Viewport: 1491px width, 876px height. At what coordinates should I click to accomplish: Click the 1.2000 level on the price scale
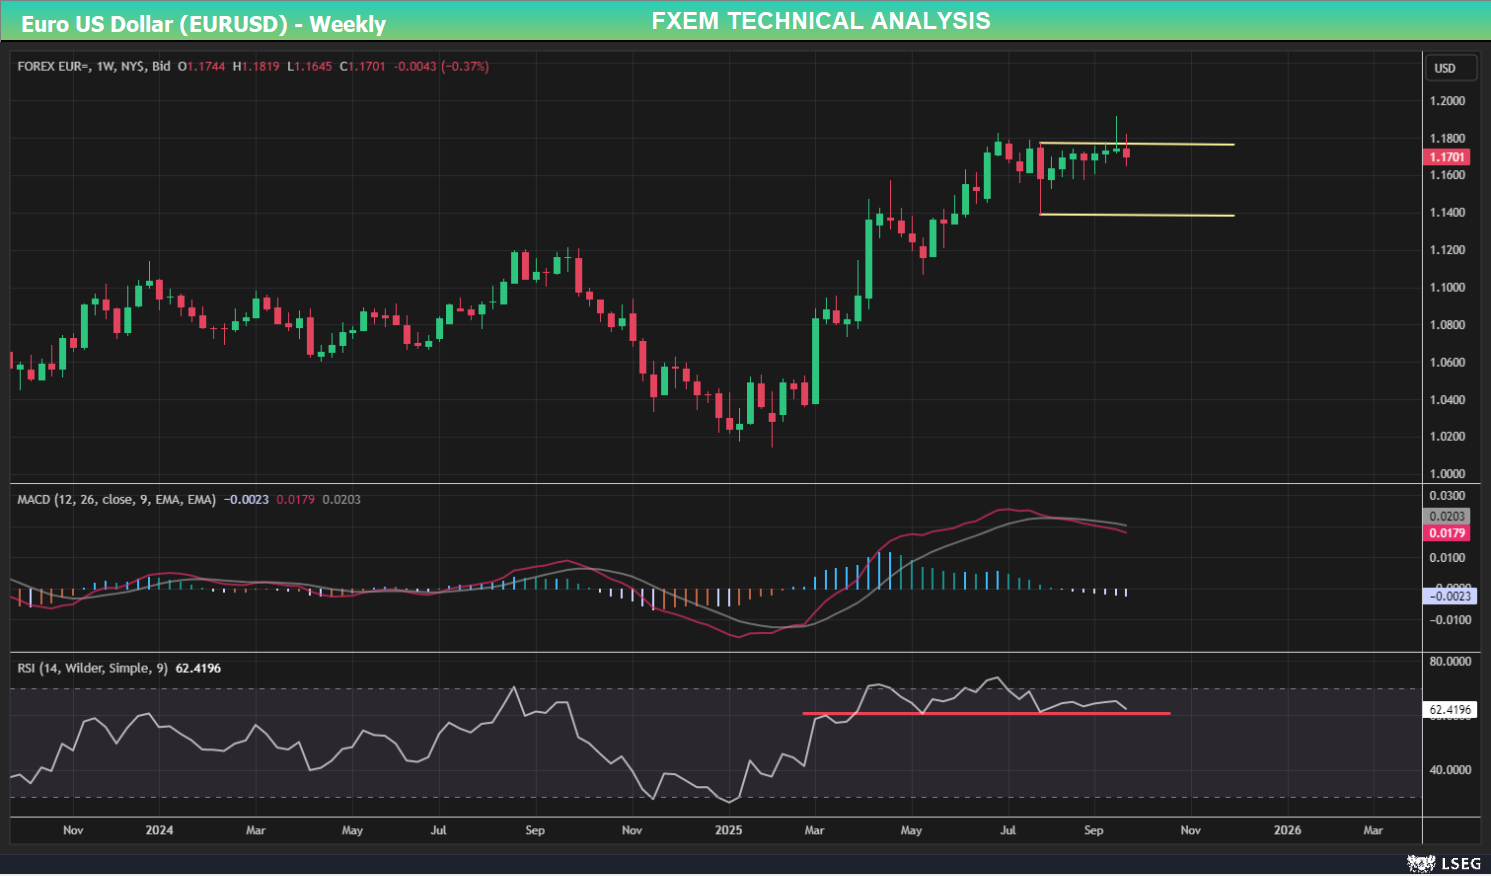point(1449,100)
